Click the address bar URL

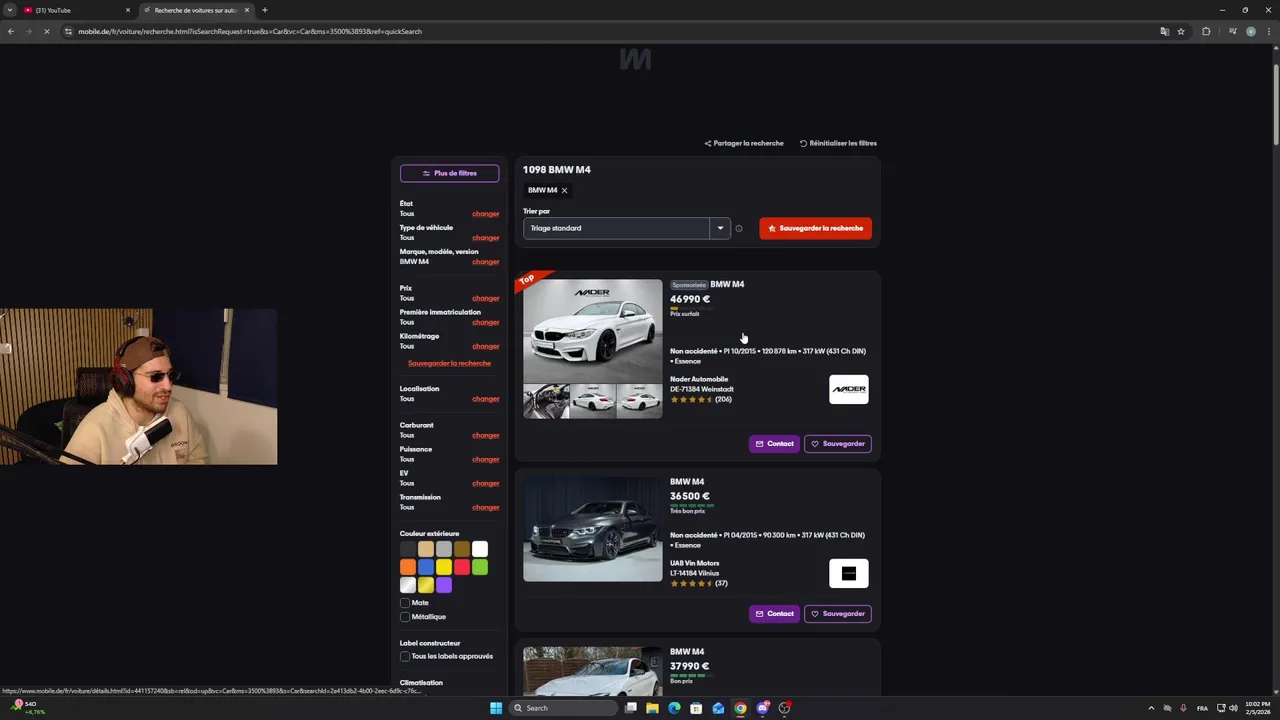250,31
